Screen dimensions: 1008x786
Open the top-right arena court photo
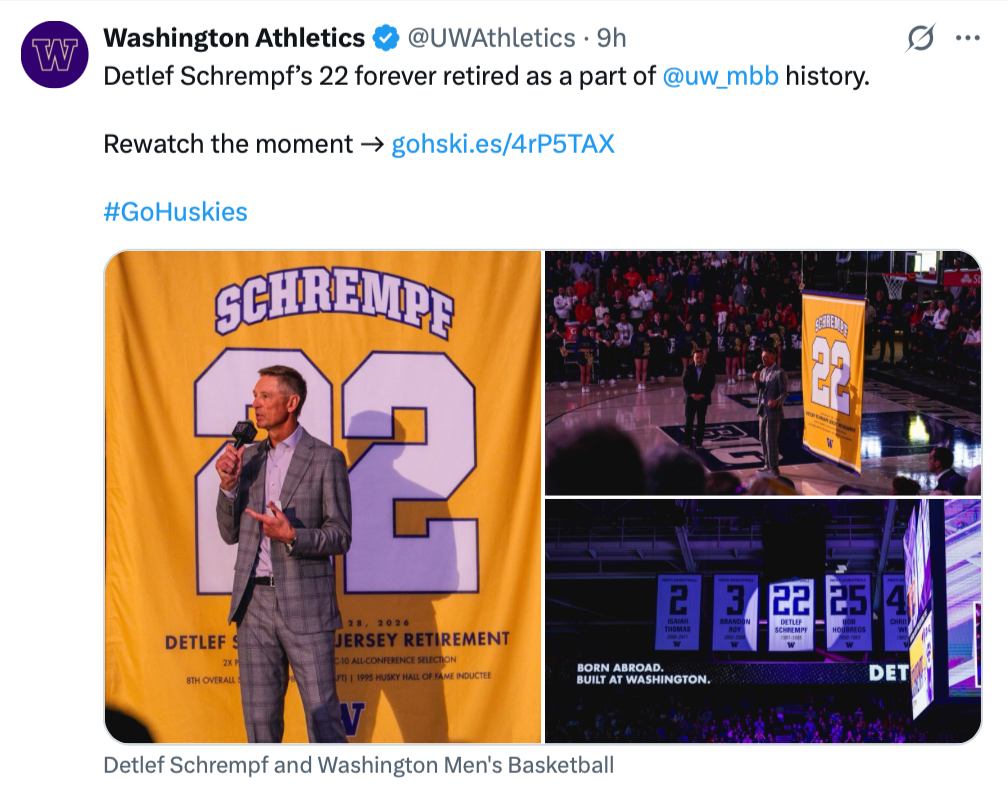click(x=763, y=373)
